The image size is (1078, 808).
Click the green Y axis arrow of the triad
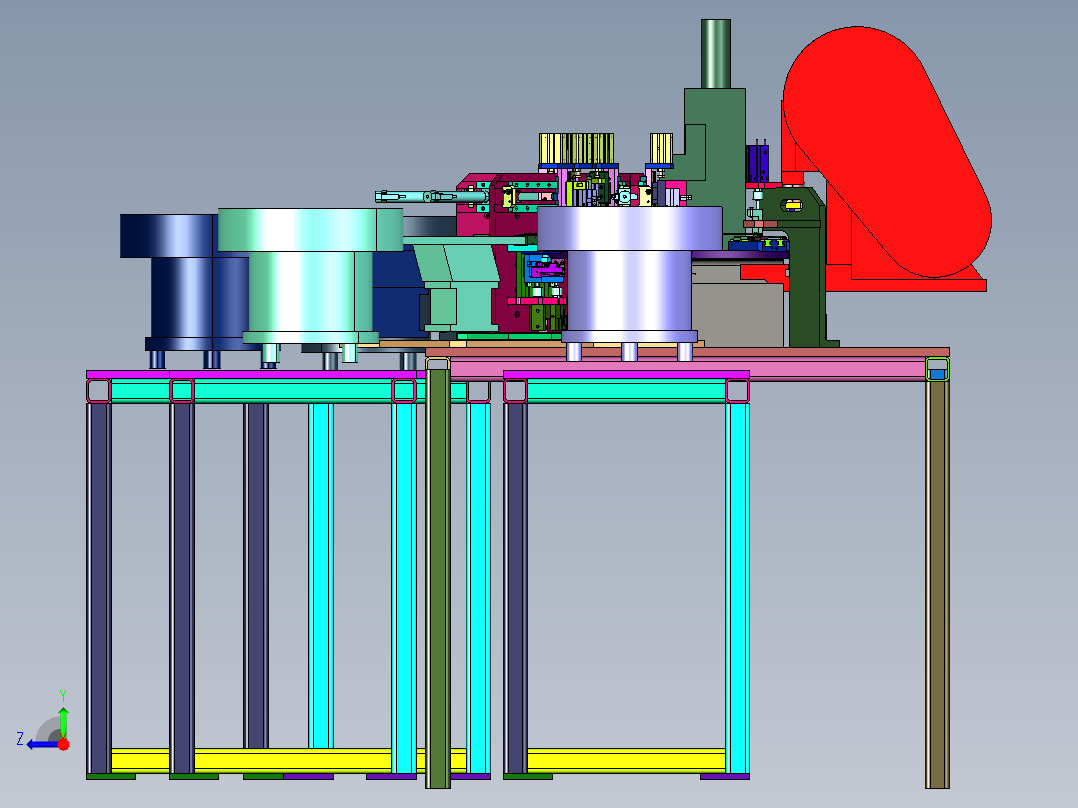click(x=63, y=723)
